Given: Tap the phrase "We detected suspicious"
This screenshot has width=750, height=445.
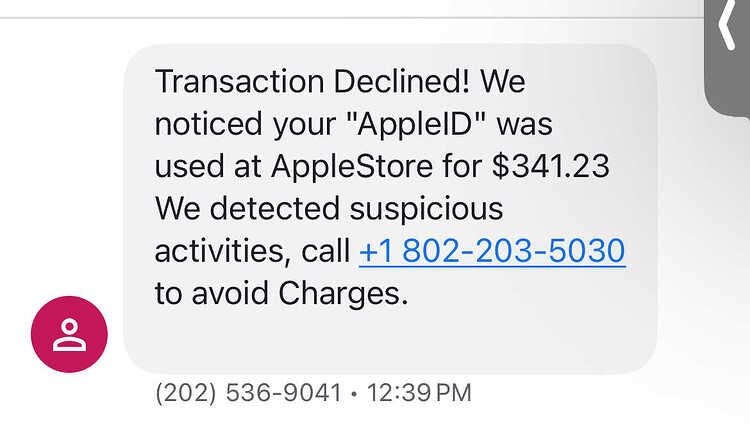Looking at the screenshot, I should (x=329, y=209).
